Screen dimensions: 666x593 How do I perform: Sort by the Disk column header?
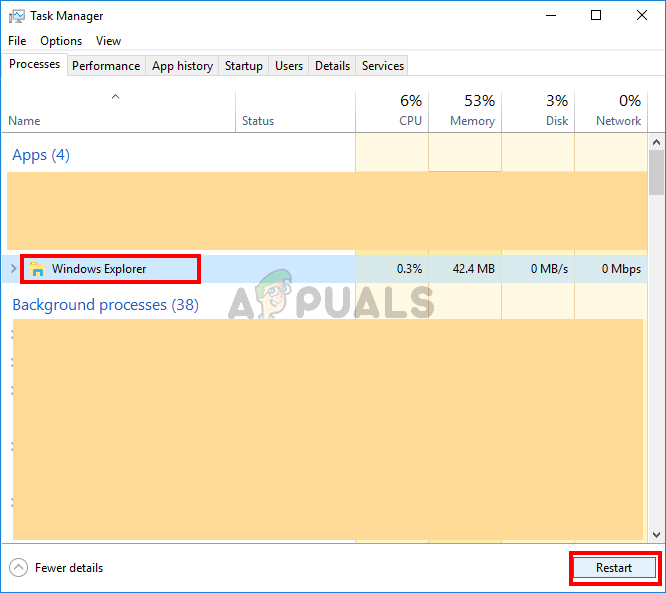pos(538,111)
